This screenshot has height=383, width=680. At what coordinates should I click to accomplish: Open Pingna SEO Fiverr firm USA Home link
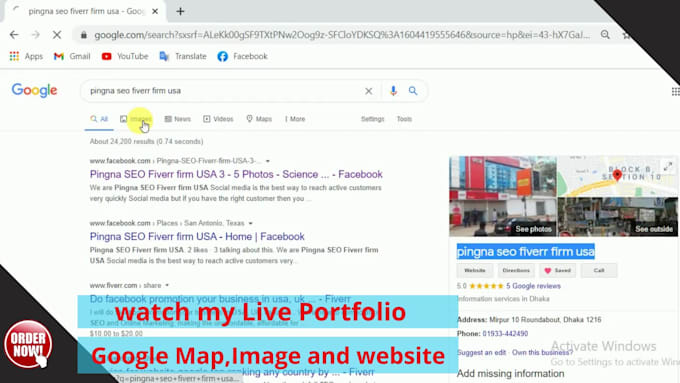(197, 237)
